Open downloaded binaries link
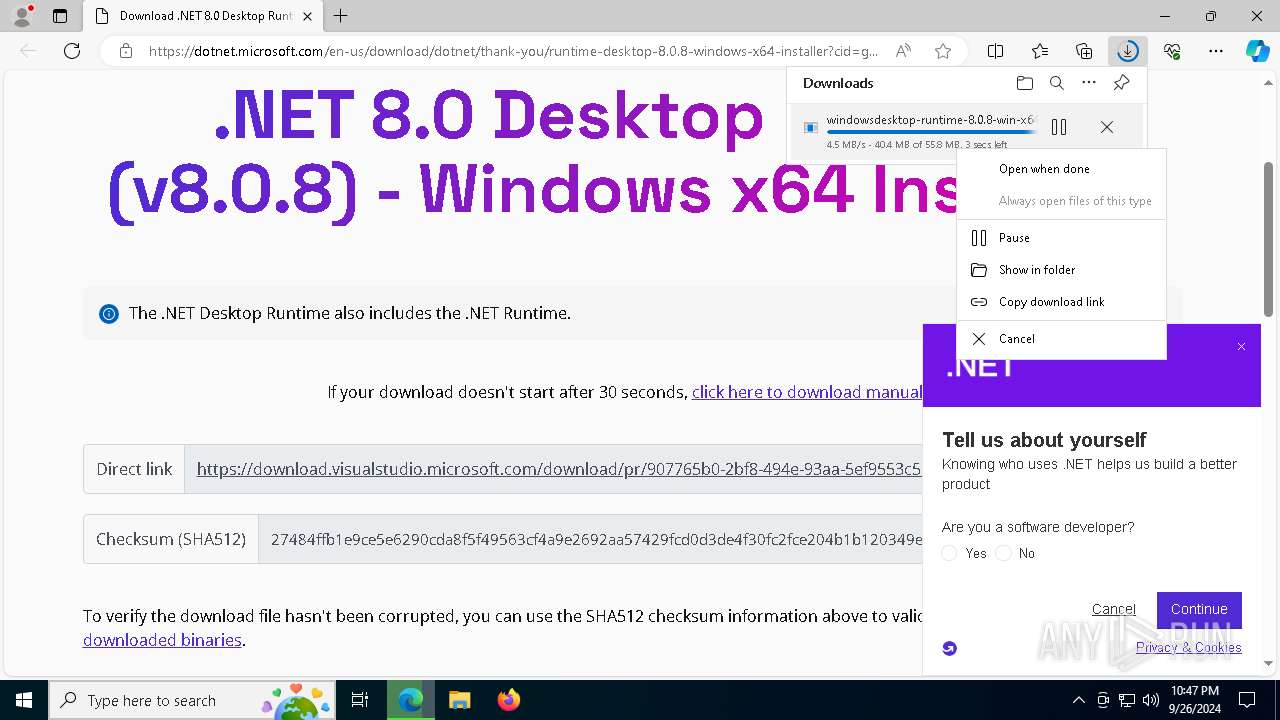This screenshot has height=720, width=1280. click(162, 640)
